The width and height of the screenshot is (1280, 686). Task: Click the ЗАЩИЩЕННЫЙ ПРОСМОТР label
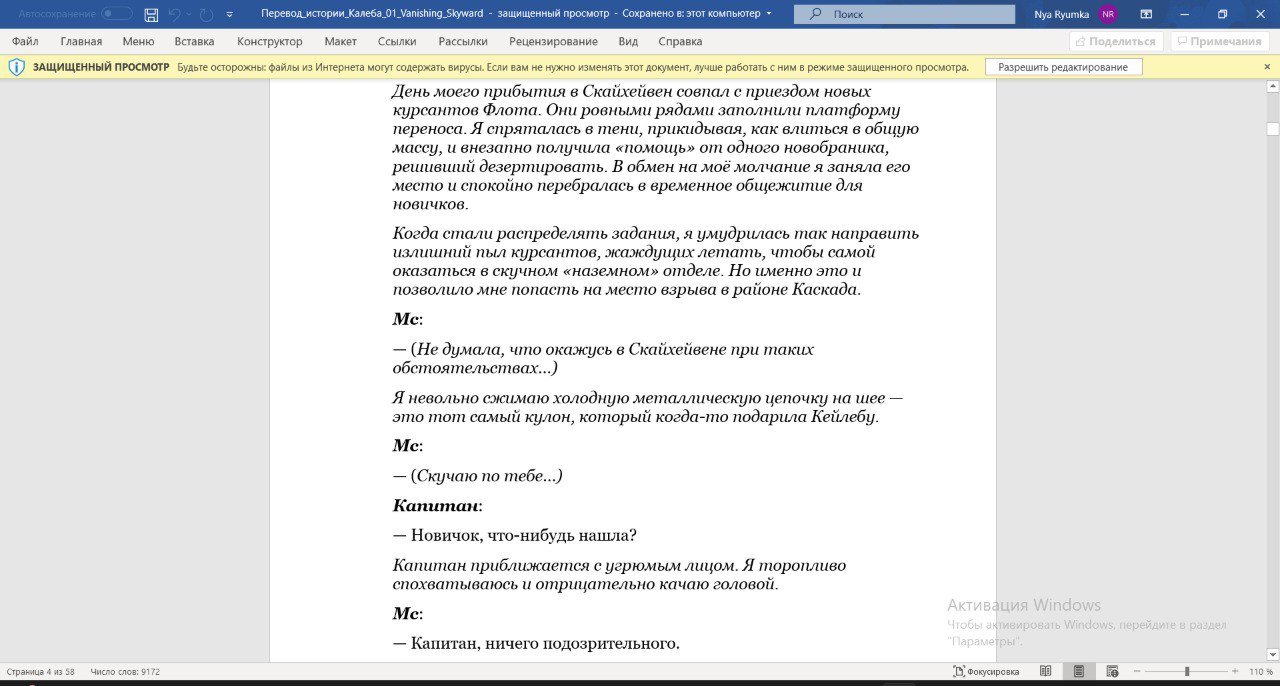(102, 67)
